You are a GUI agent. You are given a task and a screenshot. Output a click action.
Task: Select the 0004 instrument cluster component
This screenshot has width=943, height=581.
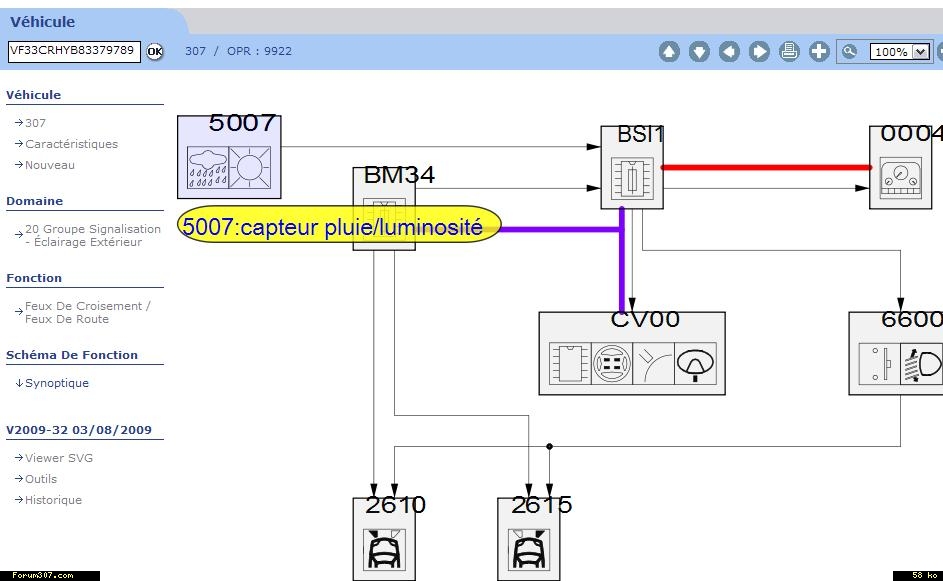pos(900,167)
